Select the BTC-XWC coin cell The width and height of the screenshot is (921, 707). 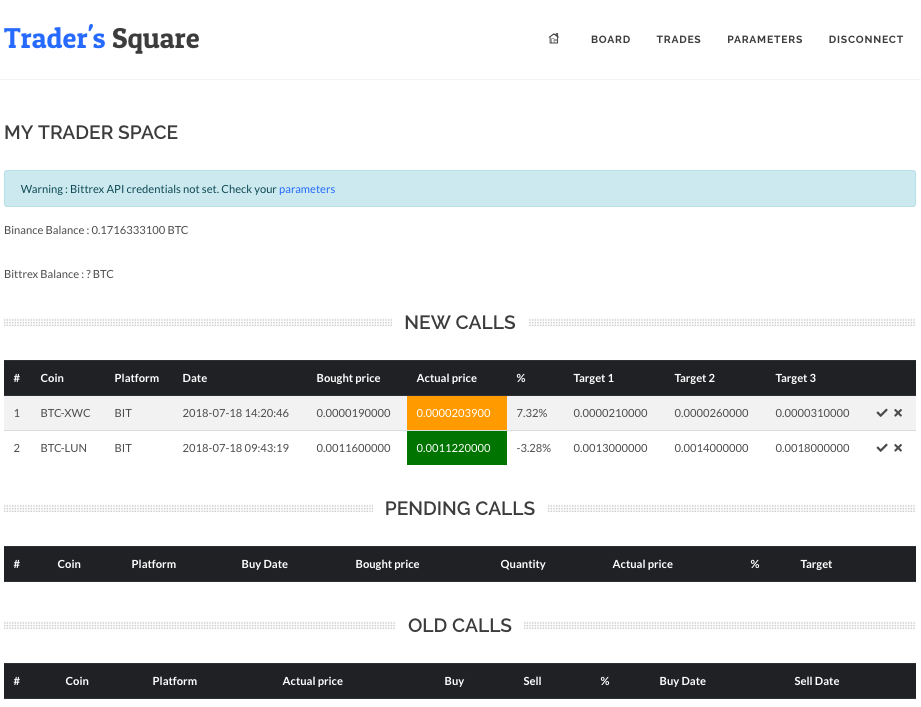point(65,413)
